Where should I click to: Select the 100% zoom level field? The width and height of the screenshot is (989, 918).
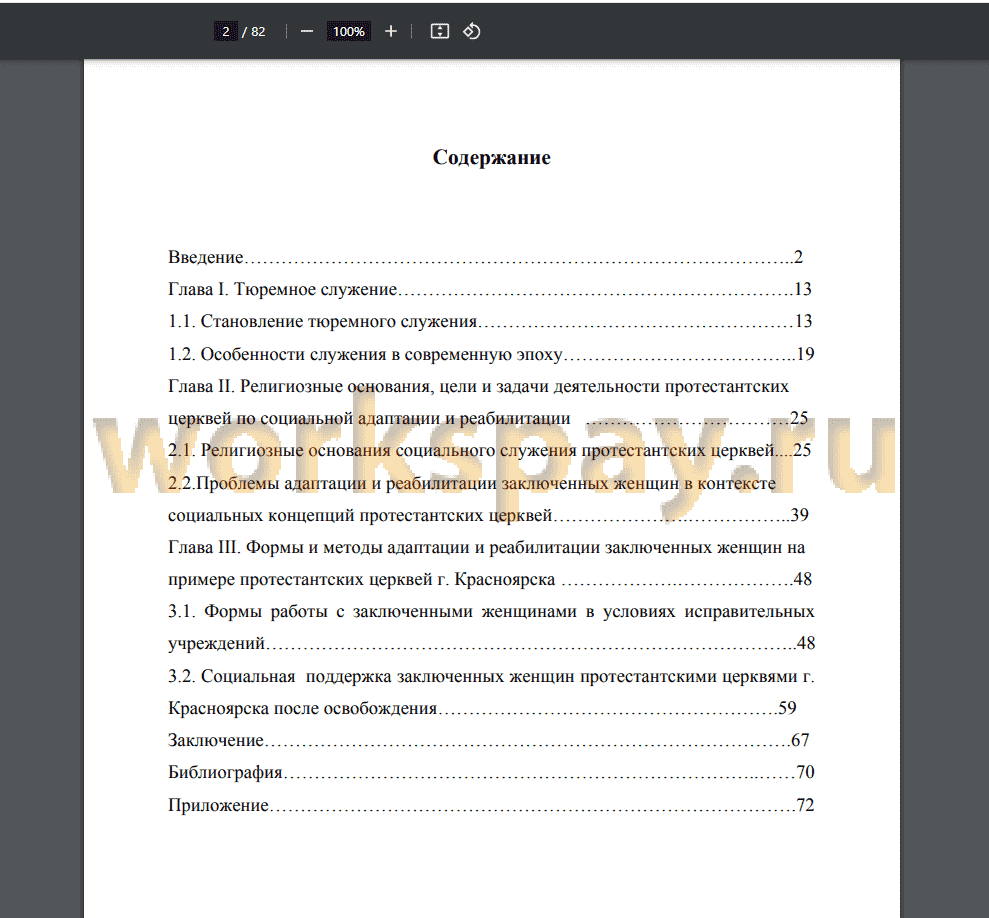[x=349, y=32]
